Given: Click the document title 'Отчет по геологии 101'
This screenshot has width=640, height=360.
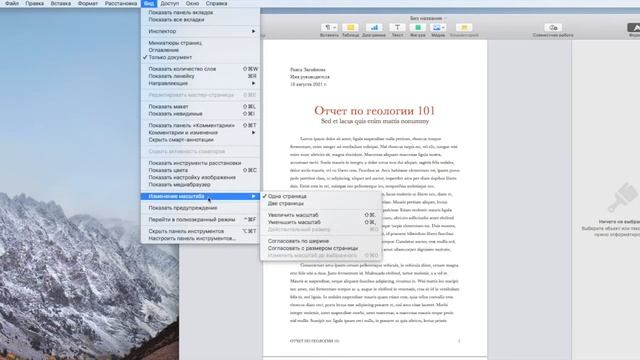Looking at the screenshot, I should click(375, 111).
